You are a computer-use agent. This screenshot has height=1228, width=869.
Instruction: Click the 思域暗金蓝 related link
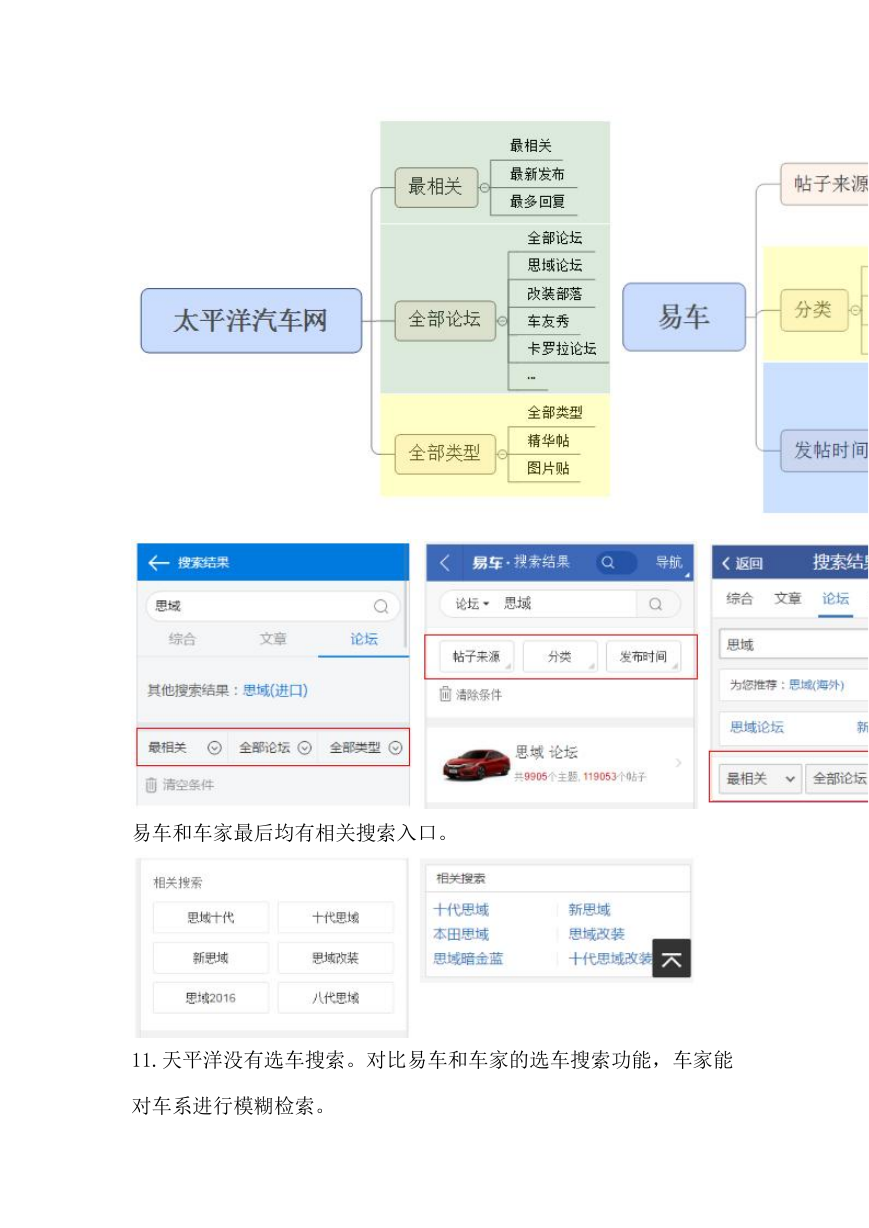pyautogui.click(x=468, y=958)
